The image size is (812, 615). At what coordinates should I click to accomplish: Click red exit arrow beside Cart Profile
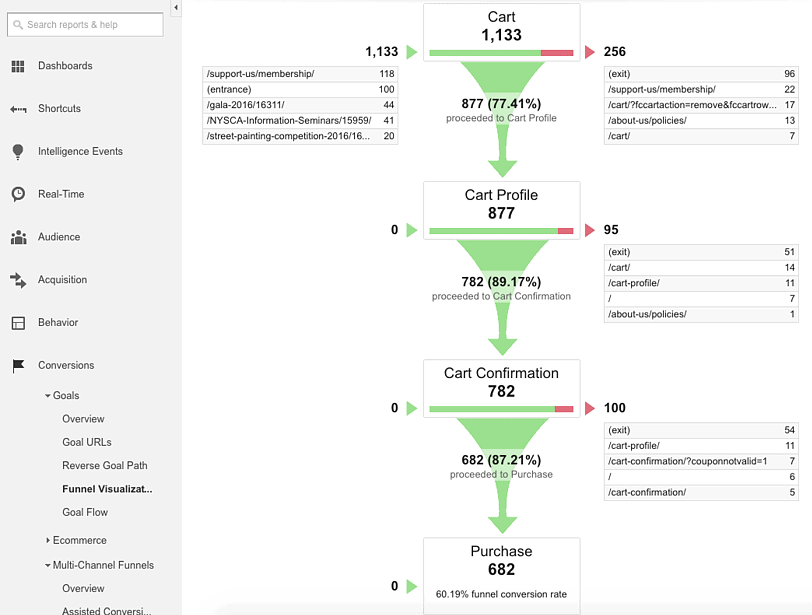point(590,230)
